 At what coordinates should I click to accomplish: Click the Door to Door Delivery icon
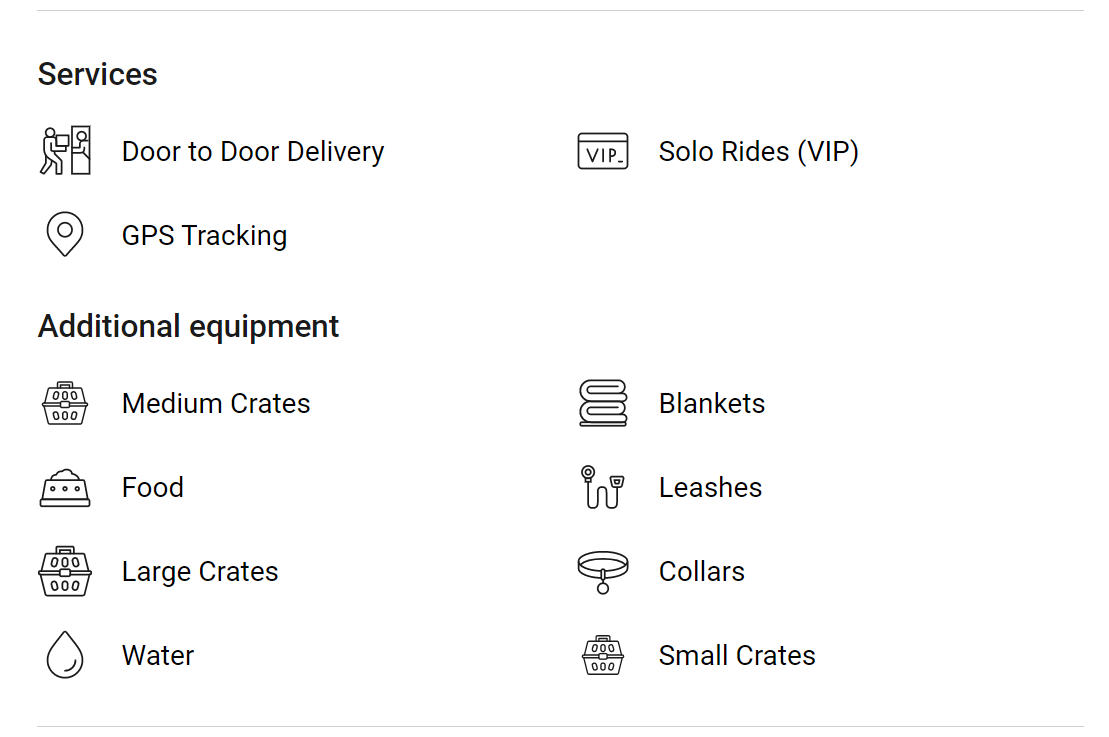[65, 151]
